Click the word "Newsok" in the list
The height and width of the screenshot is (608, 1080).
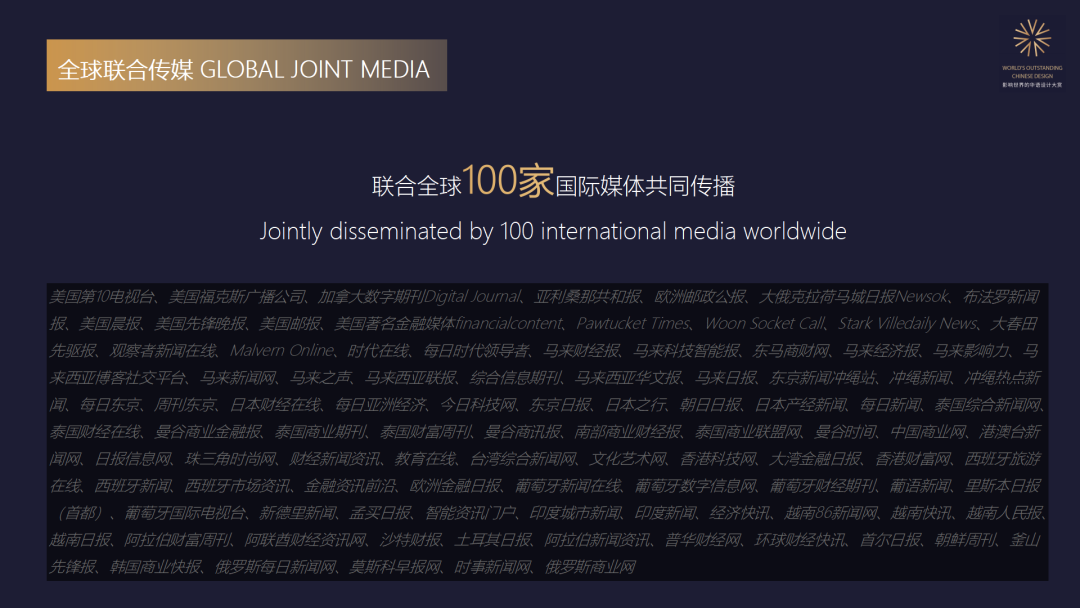click(922, 297)
